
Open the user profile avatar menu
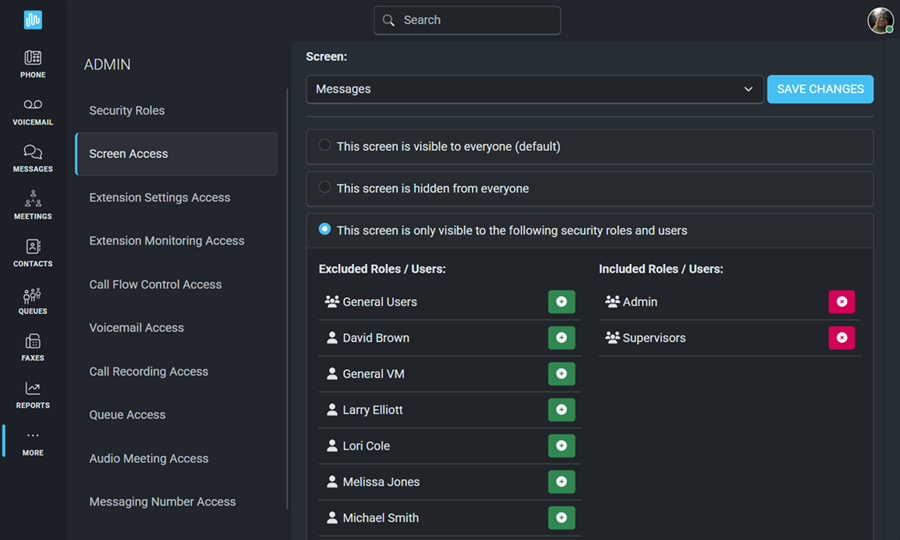pos(880,21)
